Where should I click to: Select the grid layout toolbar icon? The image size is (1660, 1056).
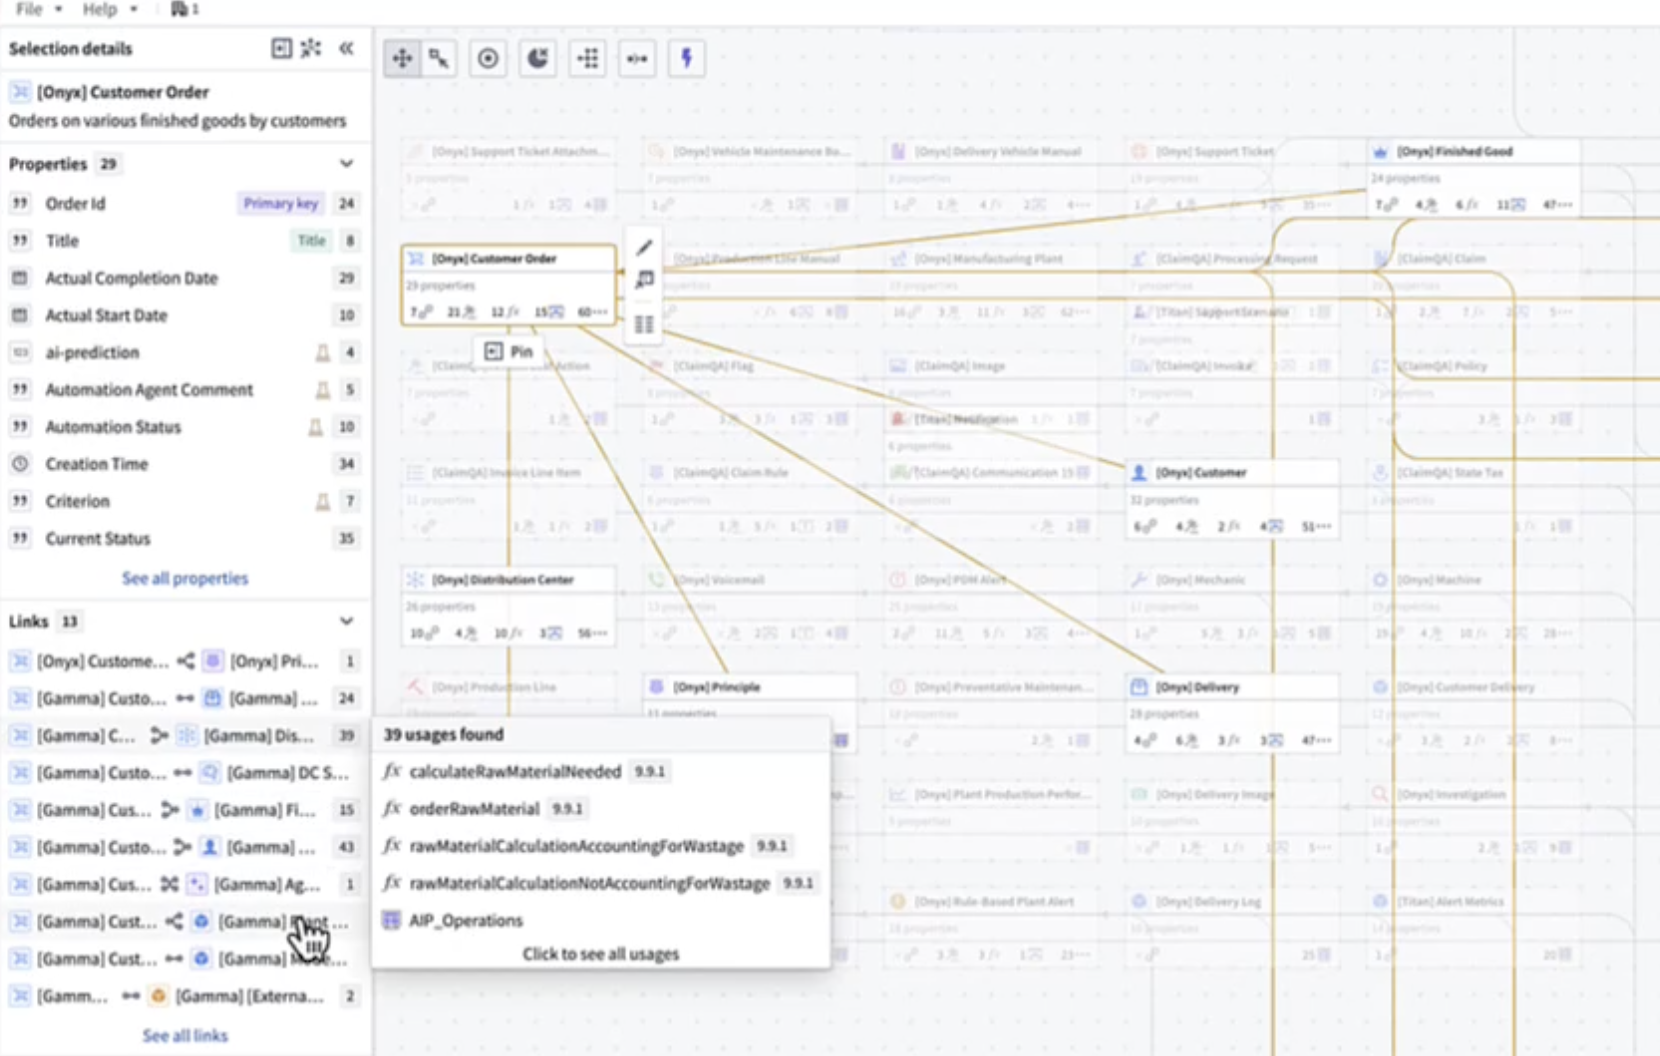pos(587,58)
